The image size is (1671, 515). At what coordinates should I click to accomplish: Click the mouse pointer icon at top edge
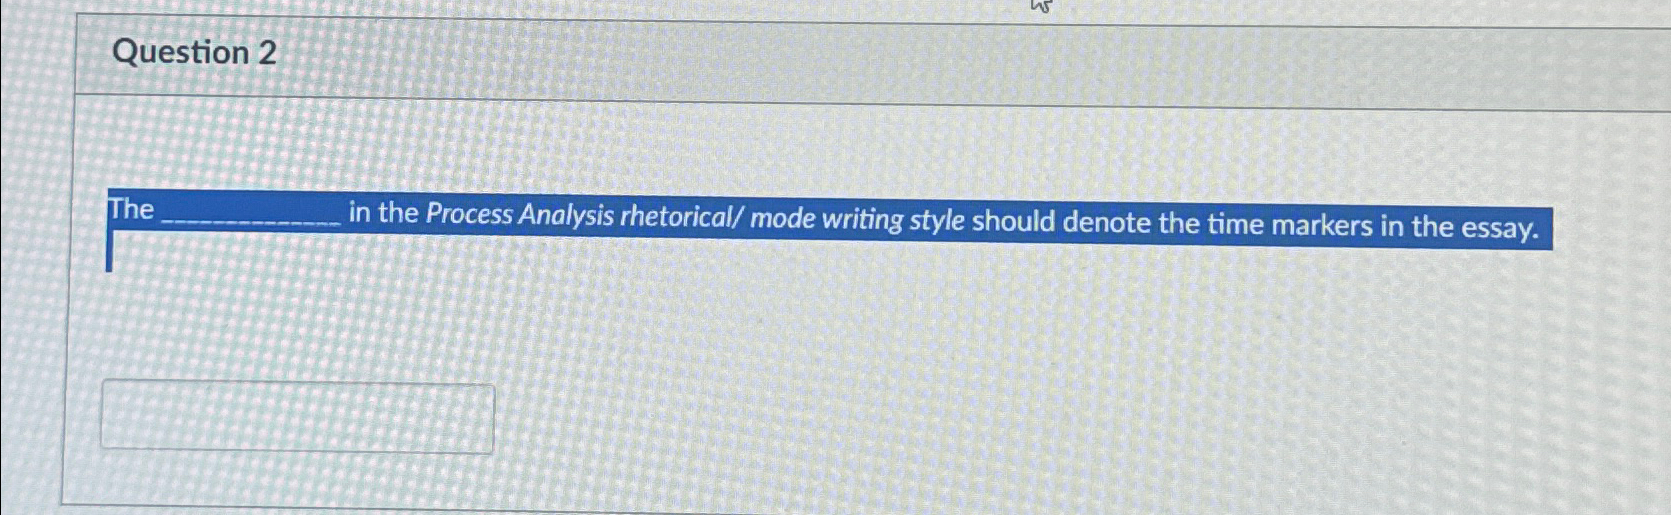point(1041,6)
